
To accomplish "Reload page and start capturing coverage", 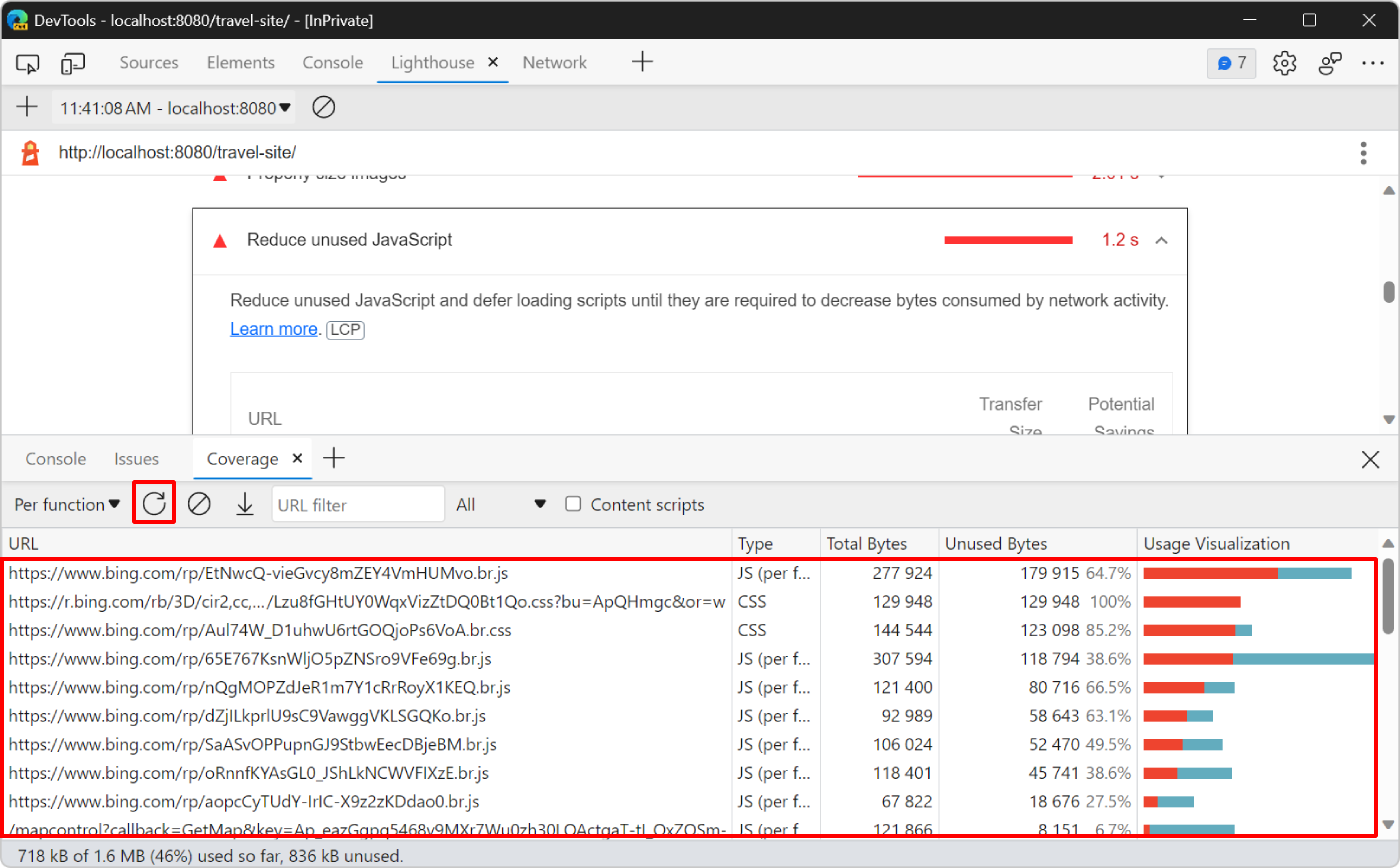I will click(153, 504).
